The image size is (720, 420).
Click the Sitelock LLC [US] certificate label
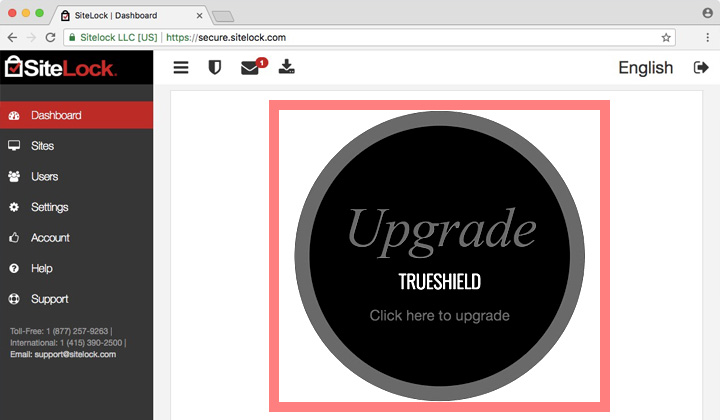[x=118, y=38]
